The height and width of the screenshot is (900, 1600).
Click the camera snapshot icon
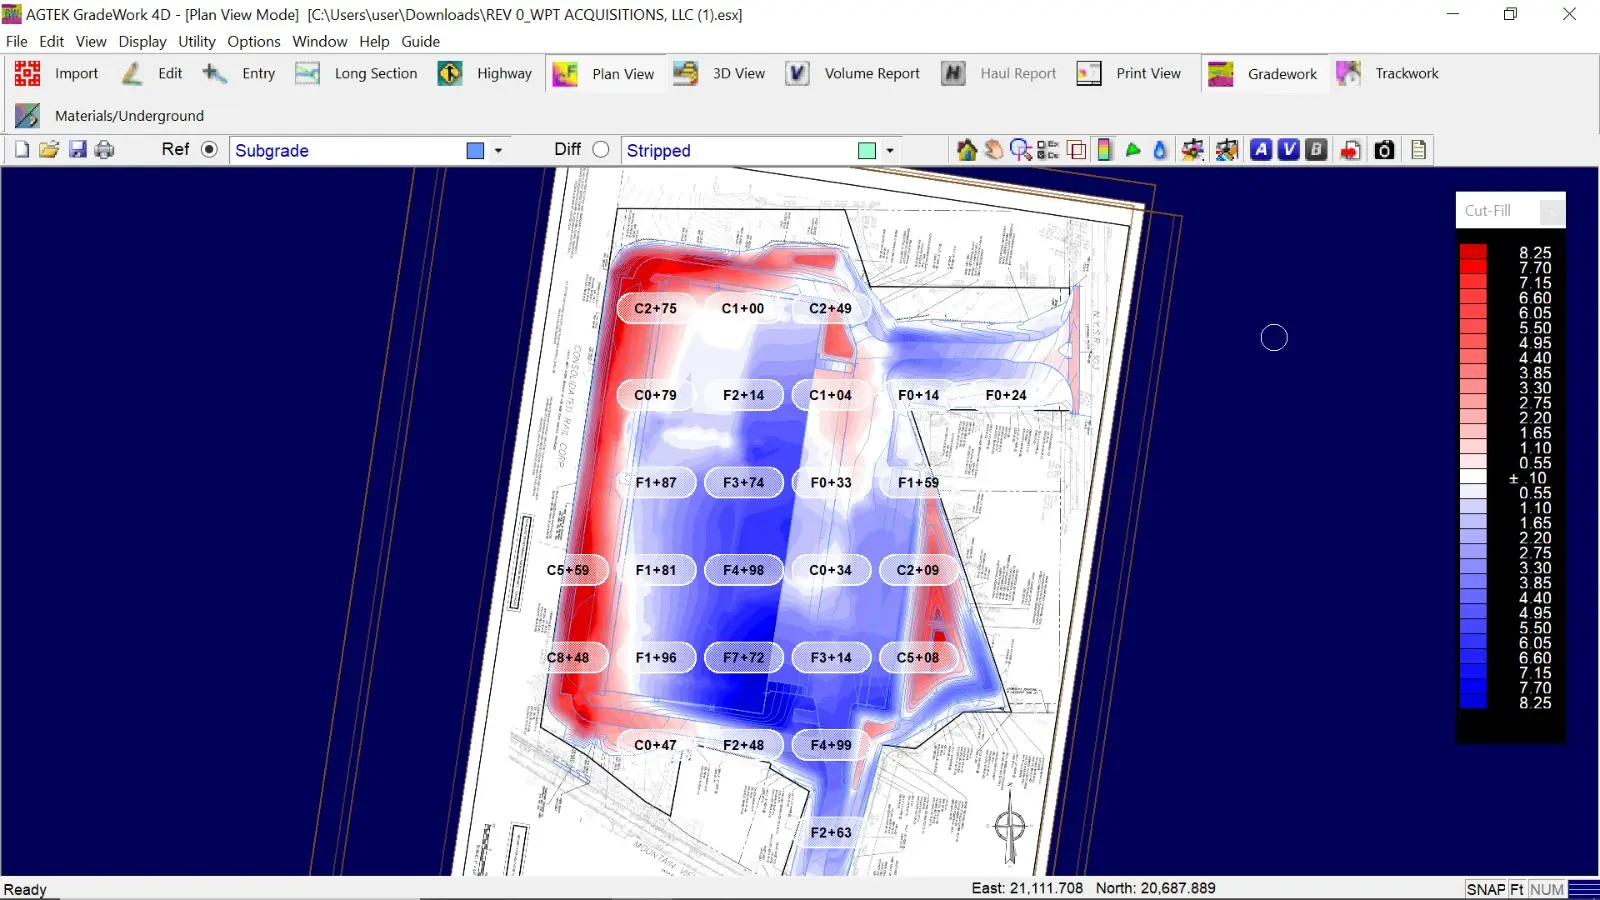(x=1384, y=150)
